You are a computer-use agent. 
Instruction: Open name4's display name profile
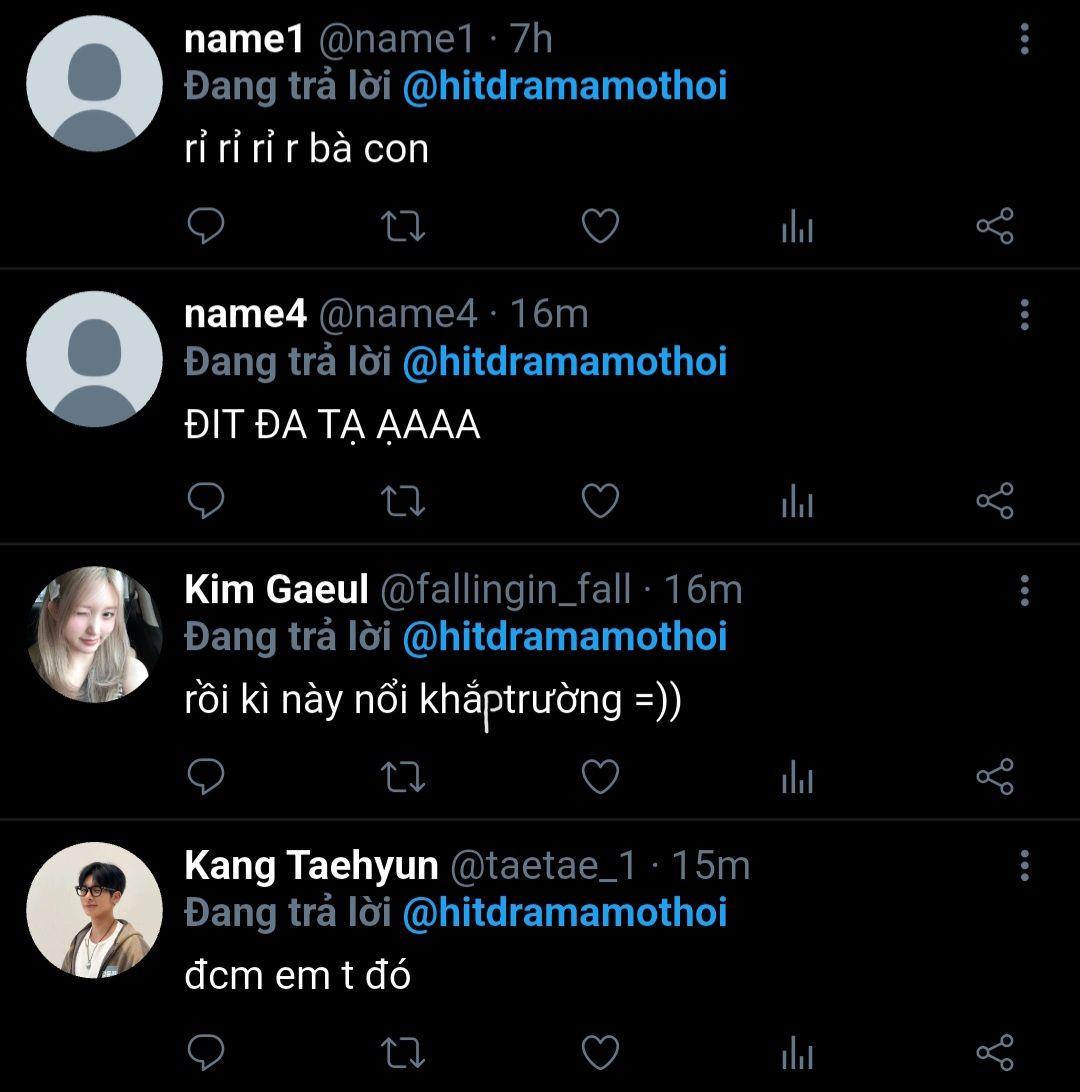point(246,315)
